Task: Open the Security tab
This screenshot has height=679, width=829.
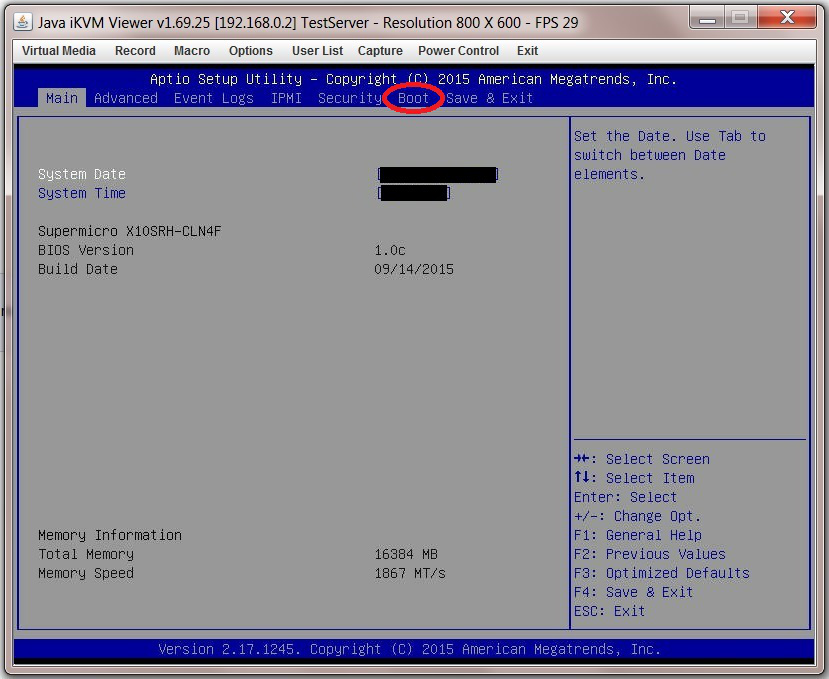Action: (x=349, y=98)
